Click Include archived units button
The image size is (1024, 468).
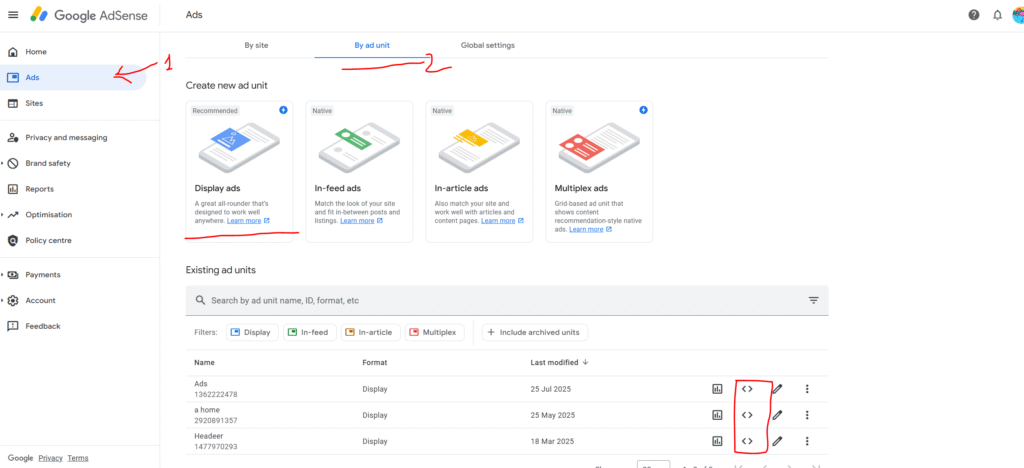(x=535, y=332)
